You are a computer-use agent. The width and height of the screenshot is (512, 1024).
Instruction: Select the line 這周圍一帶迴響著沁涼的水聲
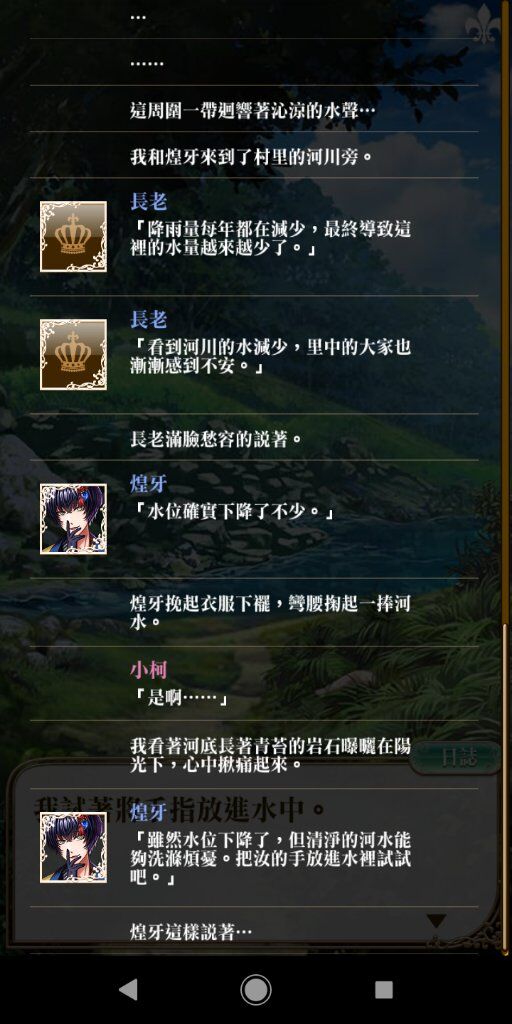click(253, 110)
